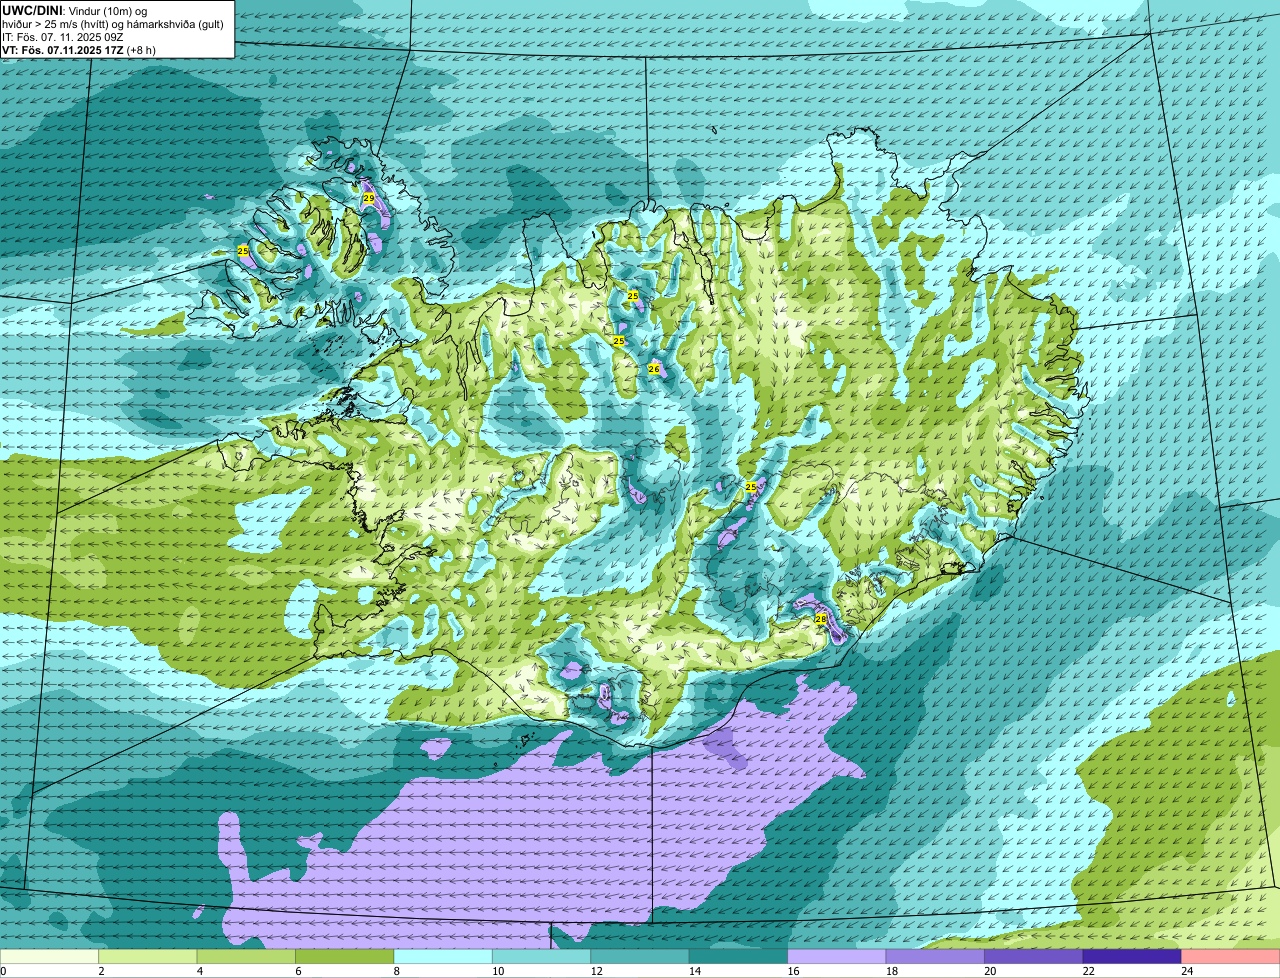Click the dark teal 14–16 m/s legend swatch
The height and width of the screenshot is (978, 1280).
pyautogui.click(x=739, y=956)
